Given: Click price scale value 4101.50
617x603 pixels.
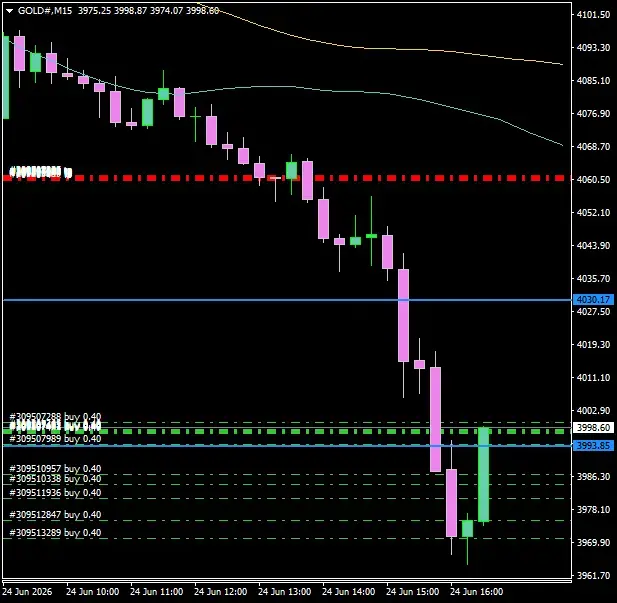Looking at the screenshot, I should click(593, 15).
